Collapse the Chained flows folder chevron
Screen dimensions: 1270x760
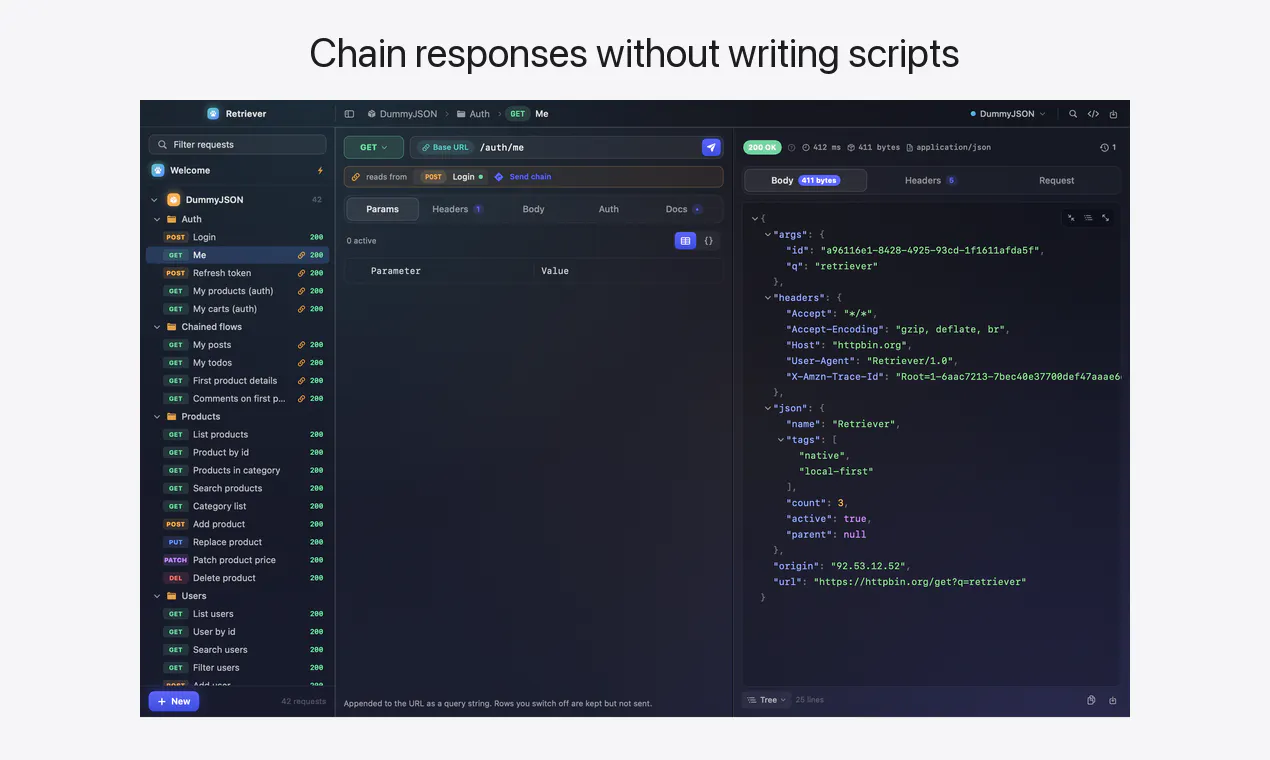pos(157,327)
